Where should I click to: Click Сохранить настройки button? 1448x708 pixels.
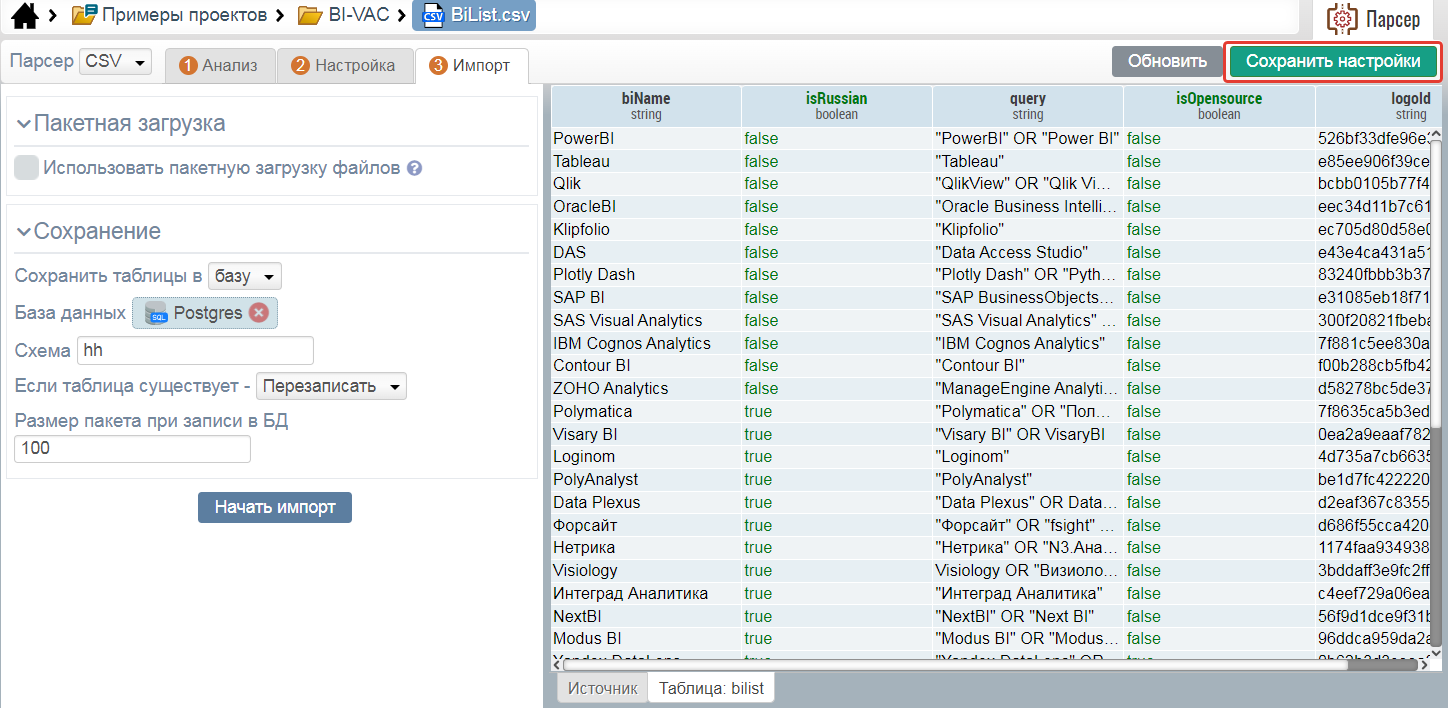click(x=1332, y=62)
